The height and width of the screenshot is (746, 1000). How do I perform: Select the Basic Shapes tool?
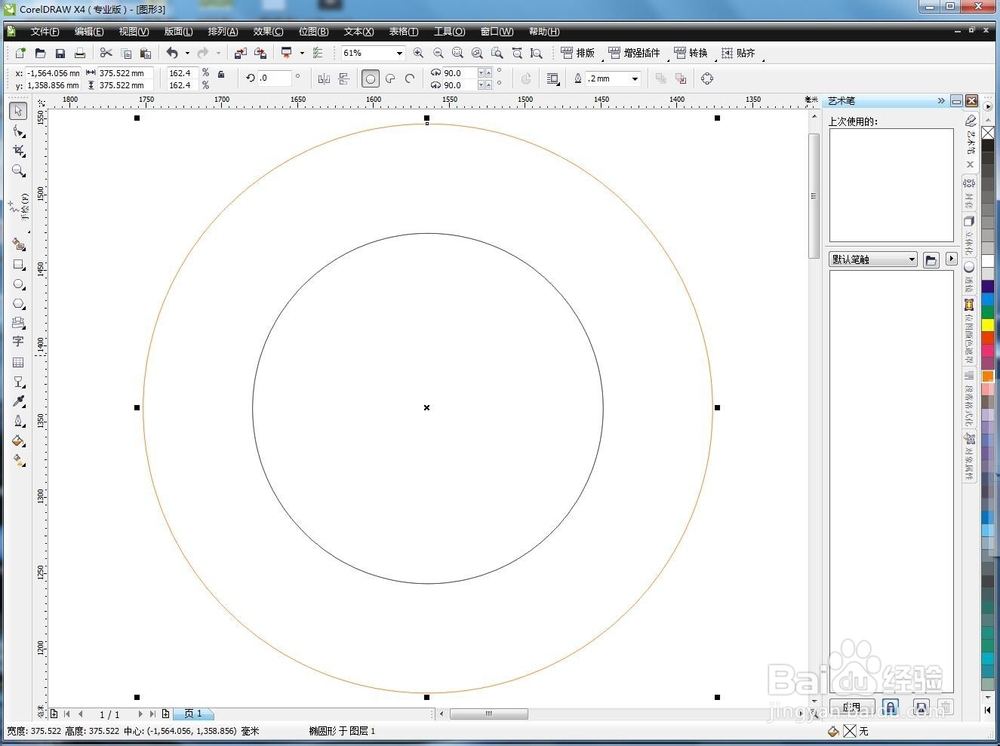[18, 323]
